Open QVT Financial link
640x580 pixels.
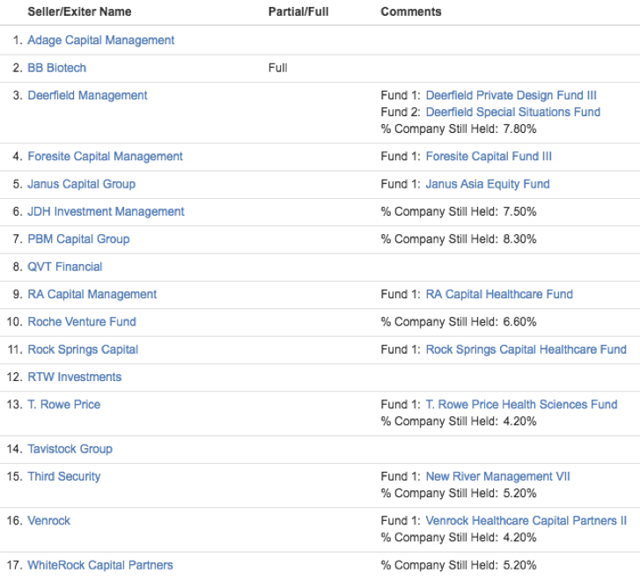click(x=64, y=267)
